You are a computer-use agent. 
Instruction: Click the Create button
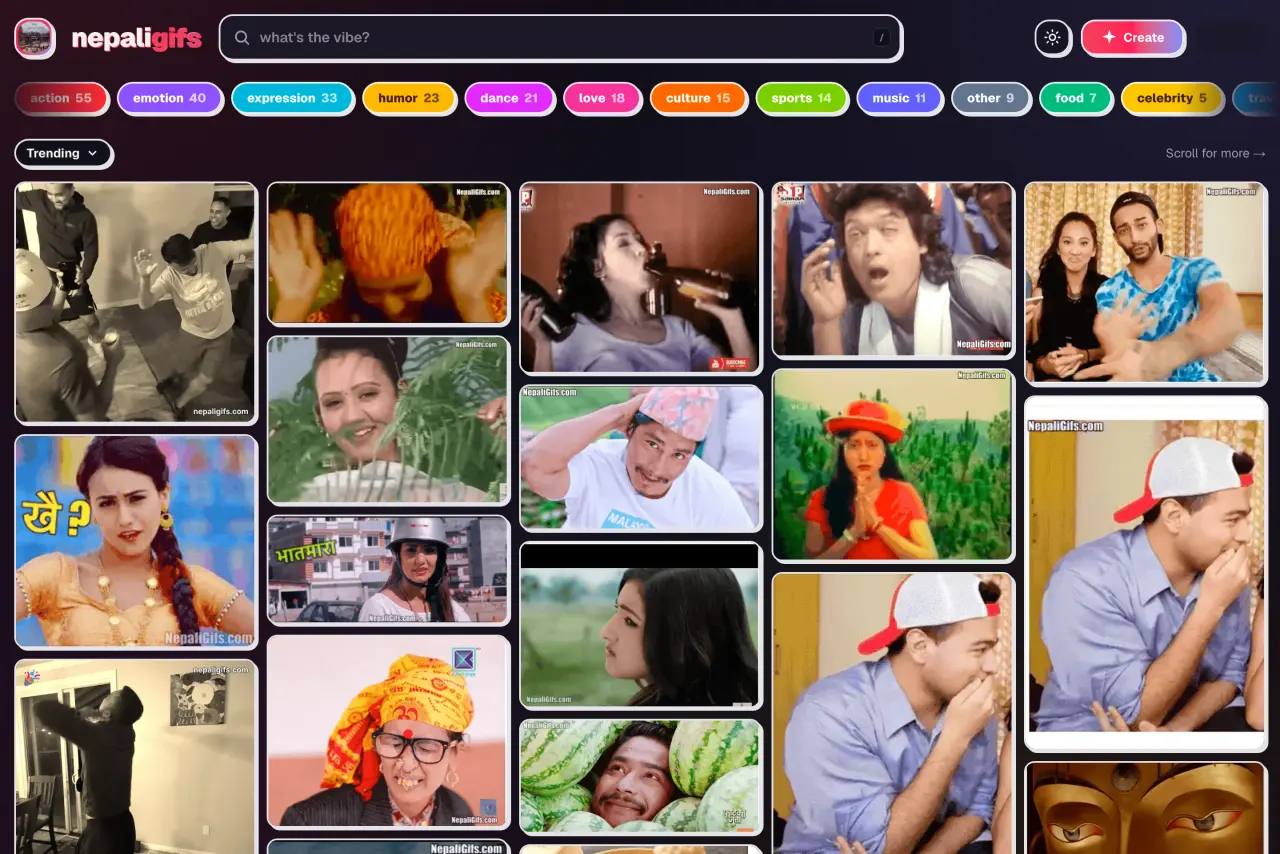pyautogui.click(x=1133, y=38)
